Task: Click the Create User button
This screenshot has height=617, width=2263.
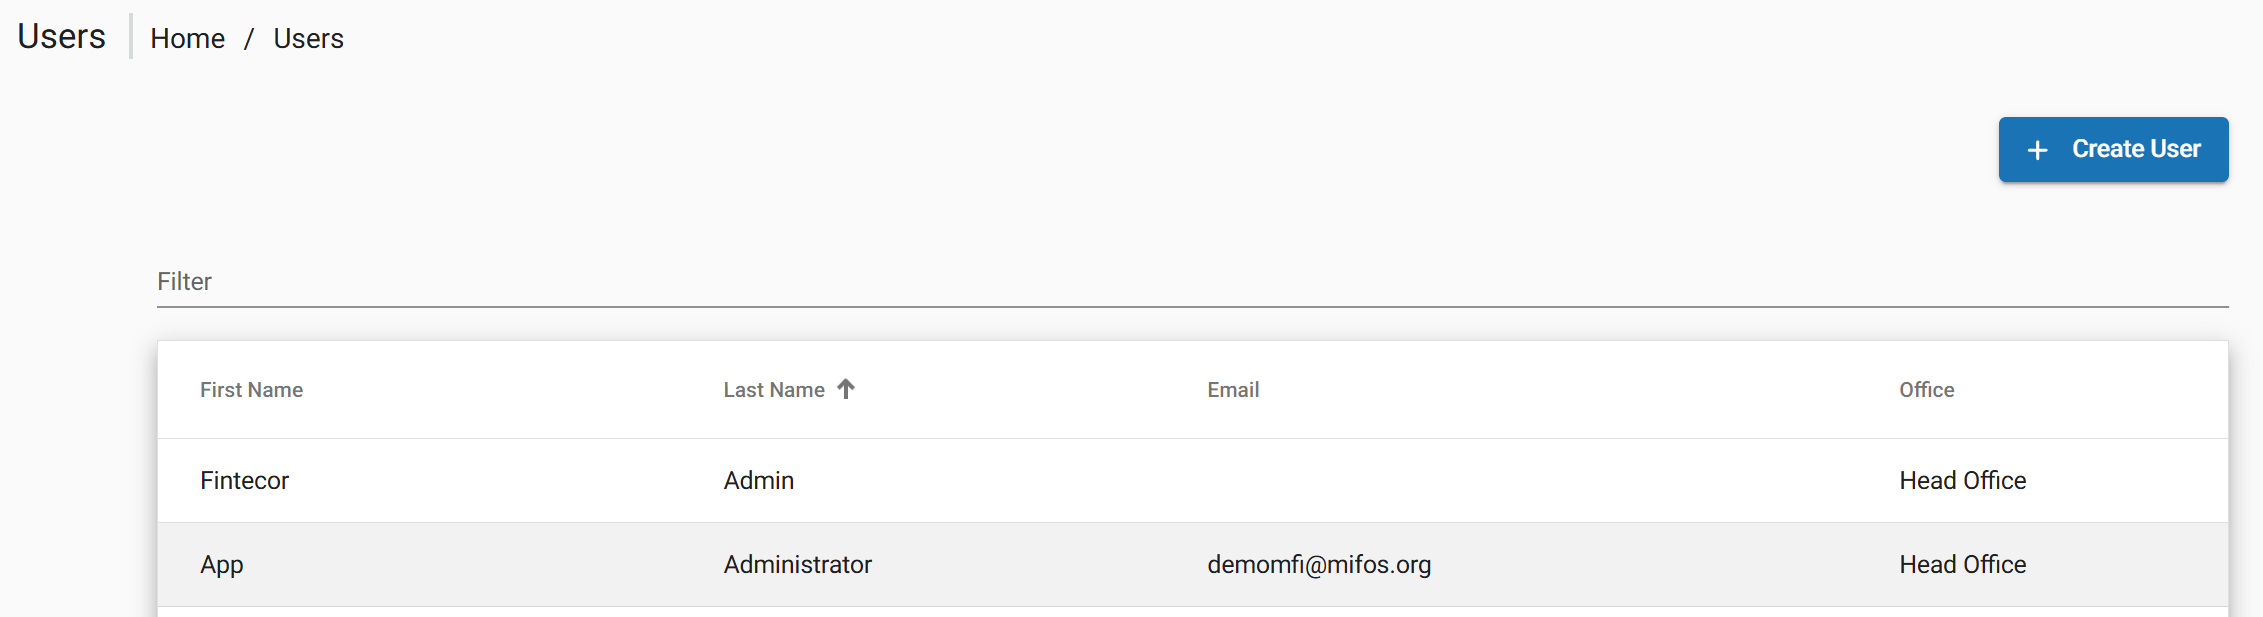Action: [2113, 149]
